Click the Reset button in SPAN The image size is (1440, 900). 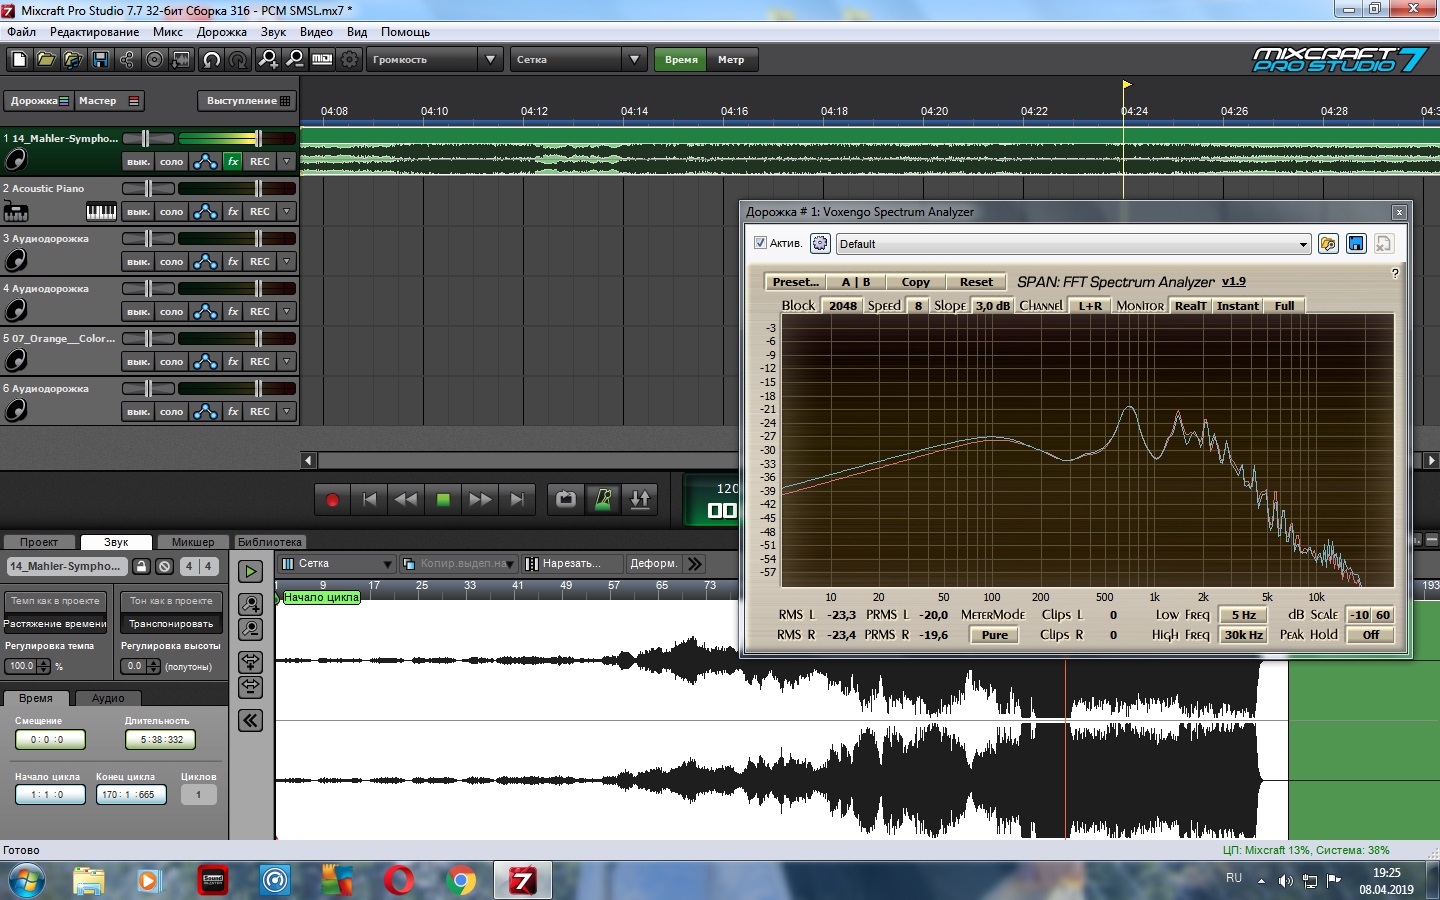(x=976, y=282)
